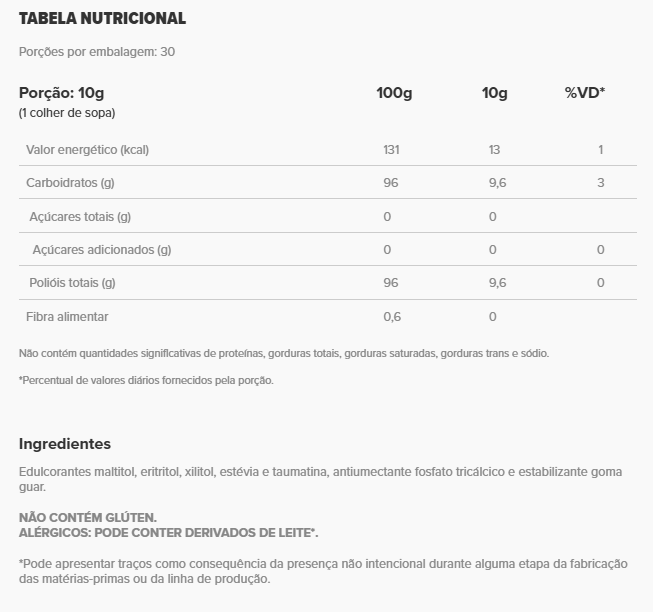
Task: Click the Percentual de valores diários footnote
Action: [146, 381]
